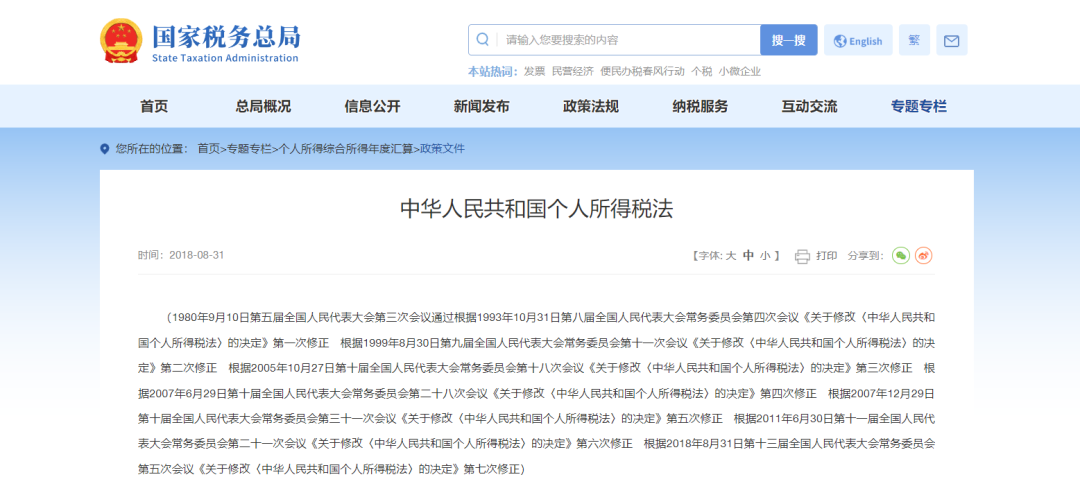This screenshot has width=1080, height=495.
Task: Open the 纳税服务 navigation menu
Action: point(700,107)
